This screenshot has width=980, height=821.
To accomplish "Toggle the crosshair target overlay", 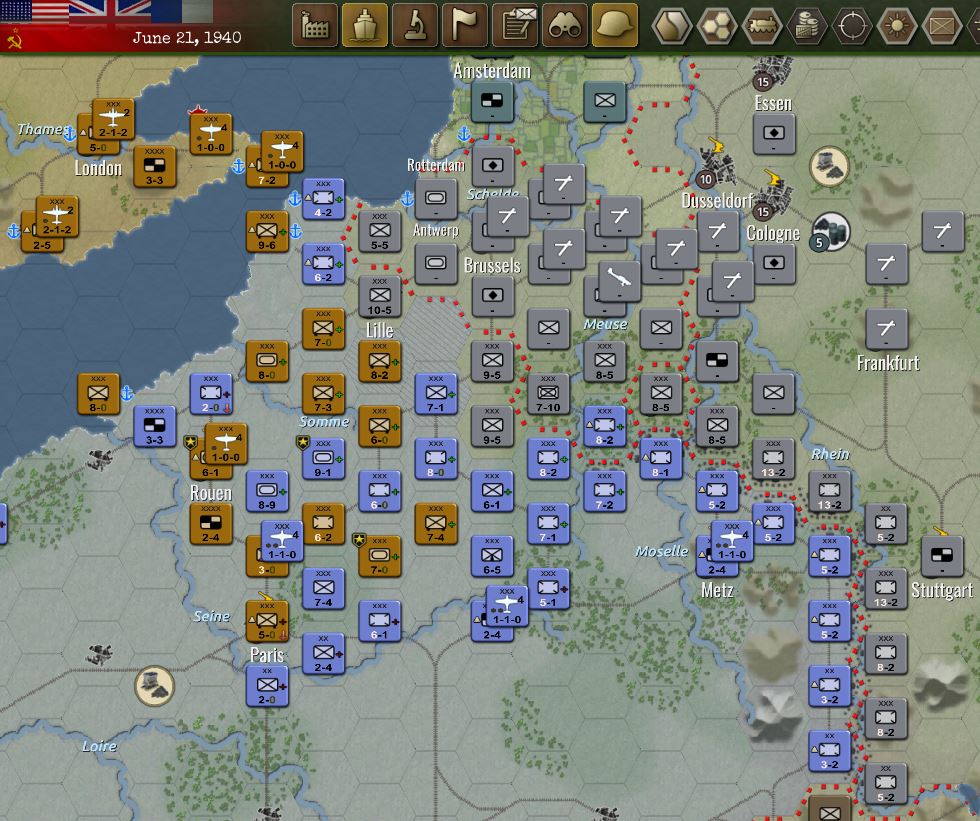I will pyautogui.click(x=852, y=26).
